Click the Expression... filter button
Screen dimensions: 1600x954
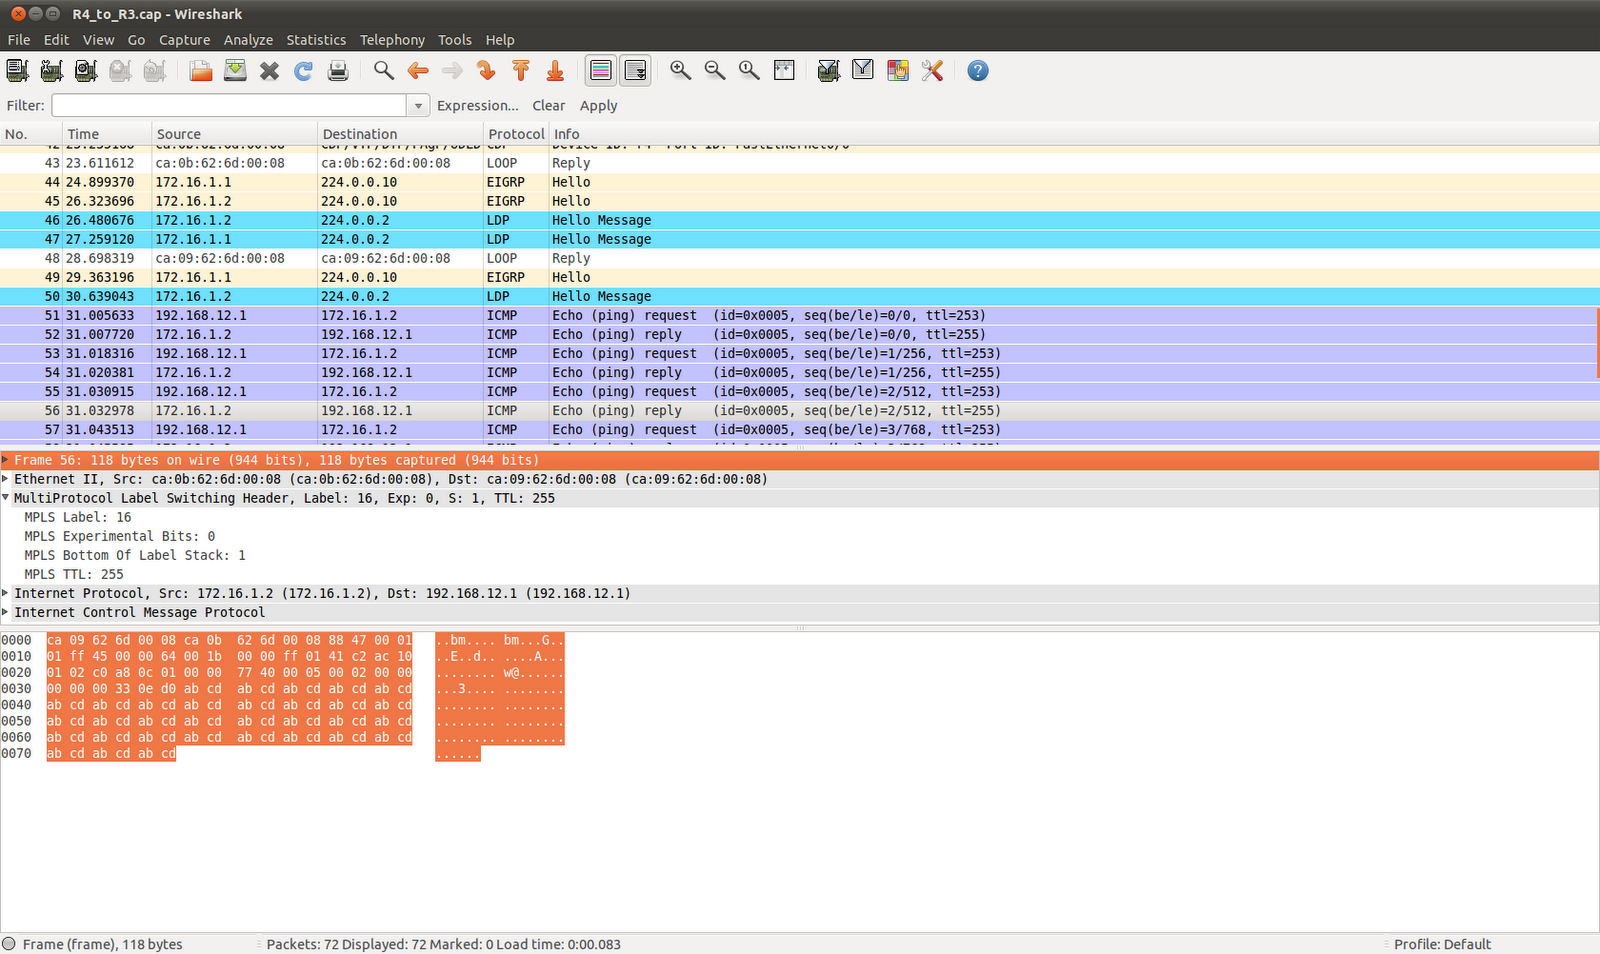(478, 105)
